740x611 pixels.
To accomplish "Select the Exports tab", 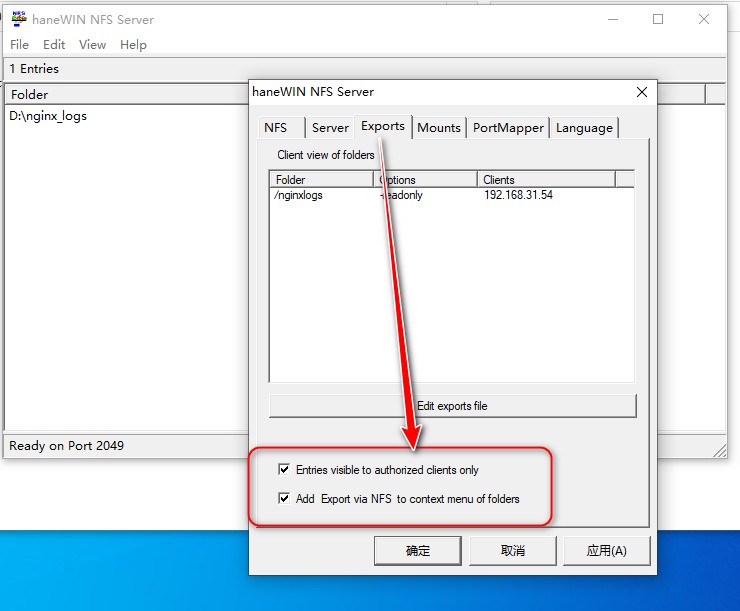I will pyautogui.click(x=383, y=126).
